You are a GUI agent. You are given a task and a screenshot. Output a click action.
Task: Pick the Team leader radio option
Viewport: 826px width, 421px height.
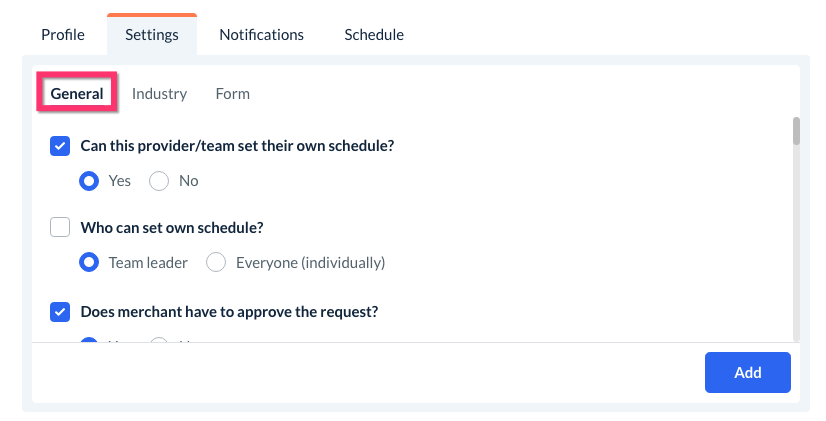89,263
